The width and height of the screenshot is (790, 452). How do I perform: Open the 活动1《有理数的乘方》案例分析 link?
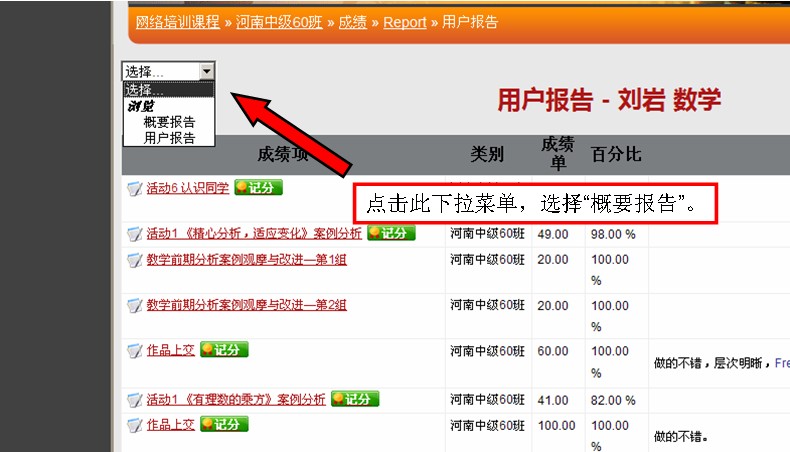(x=236, y=400)
